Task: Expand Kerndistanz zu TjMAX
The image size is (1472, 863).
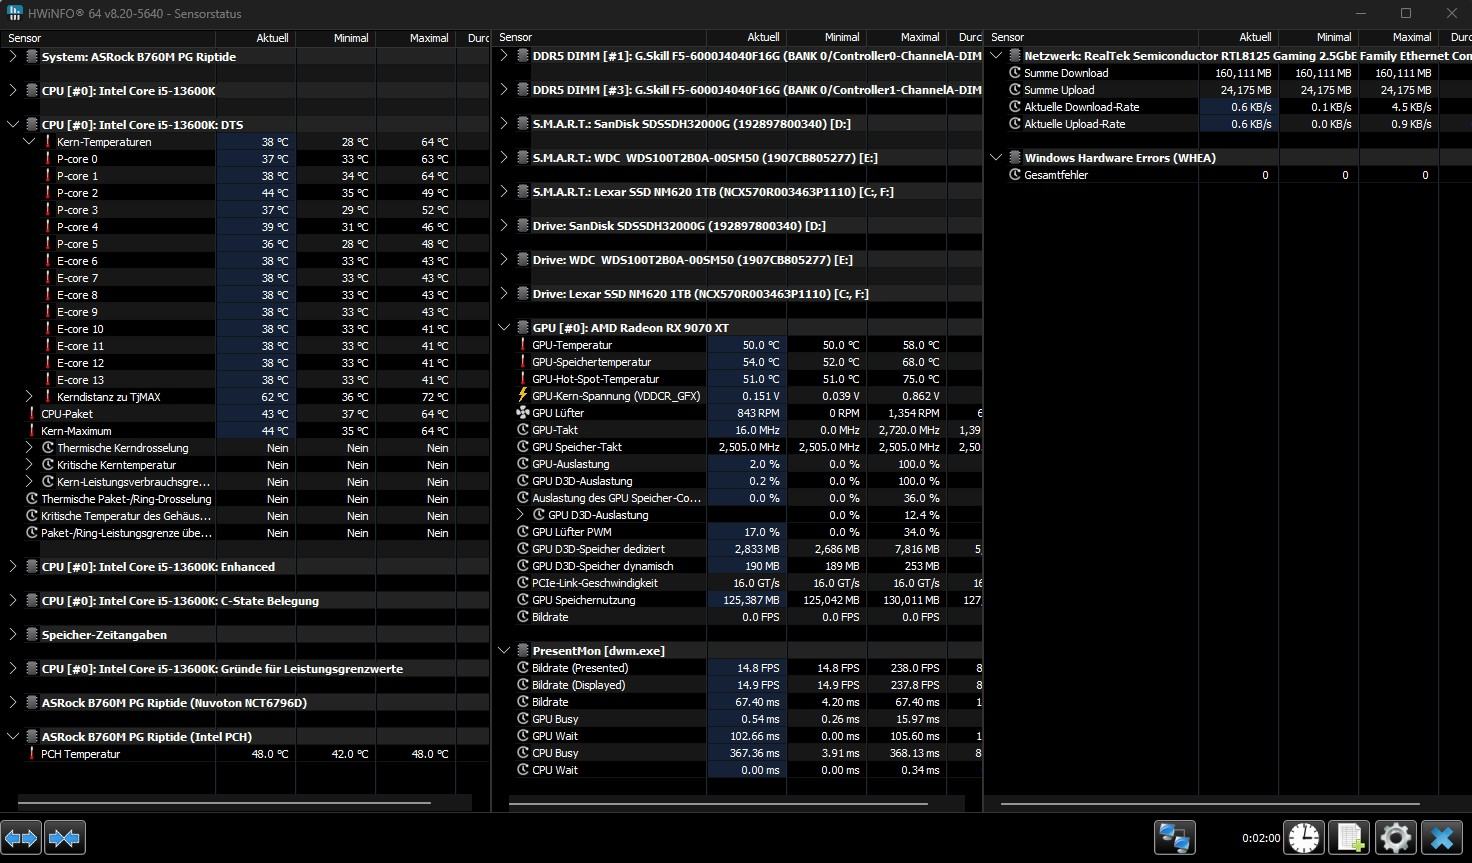Action: click(x=29, y=397)
